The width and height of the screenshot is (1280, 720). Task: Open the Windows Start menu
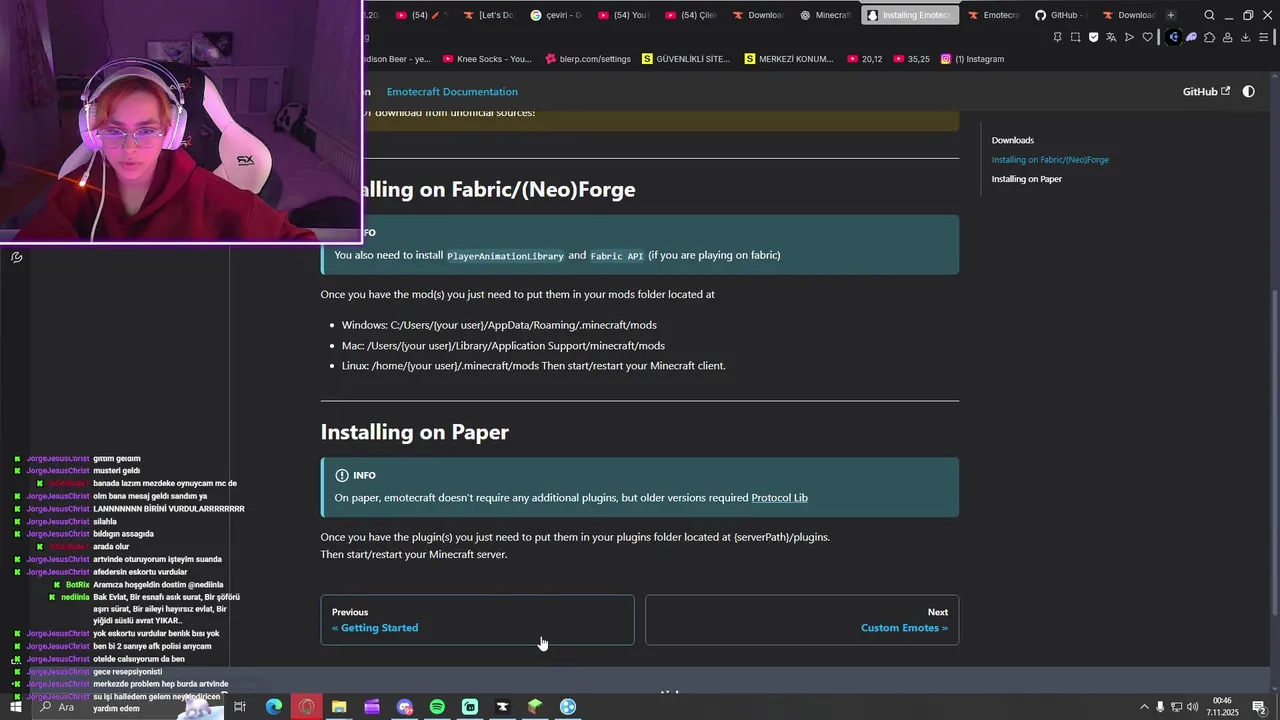(15, 707)
